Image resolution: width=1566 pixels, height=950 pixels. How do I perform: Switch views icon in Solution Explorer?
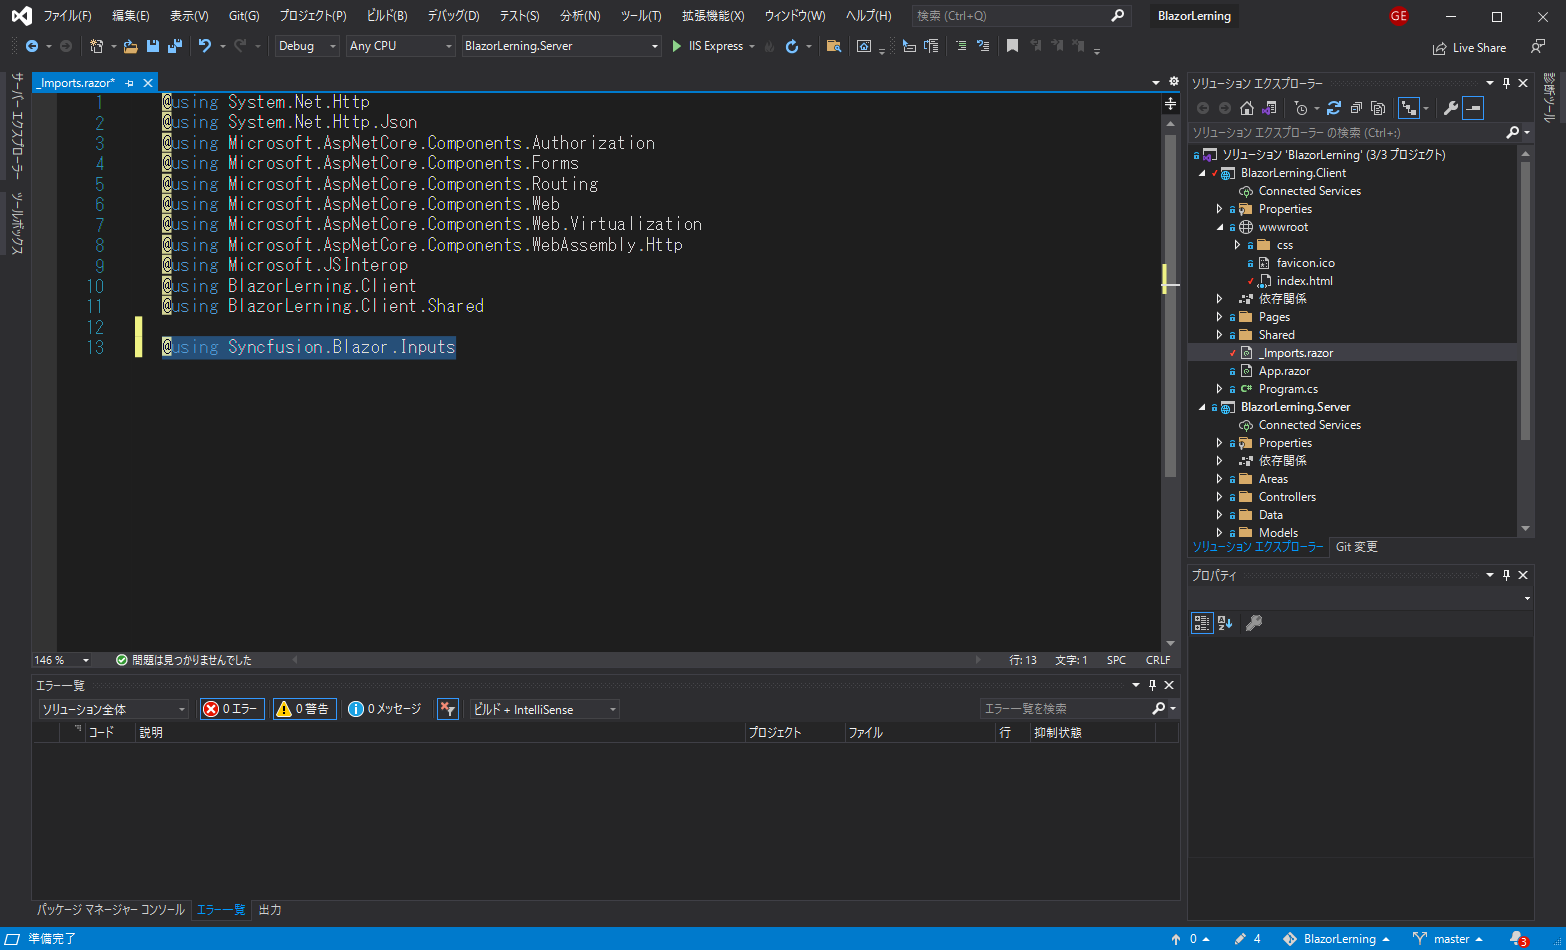pyautogui.click(x=1270, y=108)
